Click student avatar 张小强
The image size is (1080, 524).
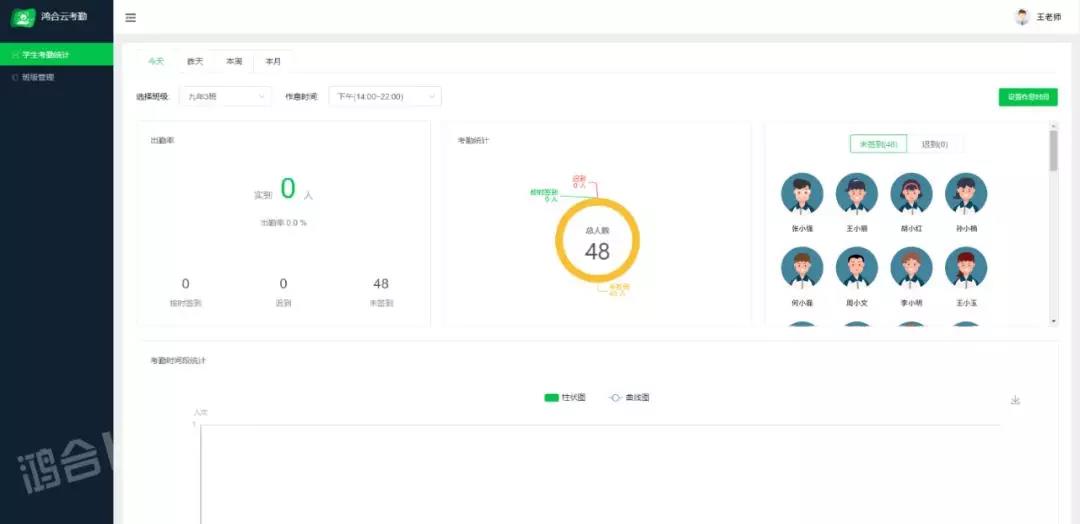pos(802,194)
